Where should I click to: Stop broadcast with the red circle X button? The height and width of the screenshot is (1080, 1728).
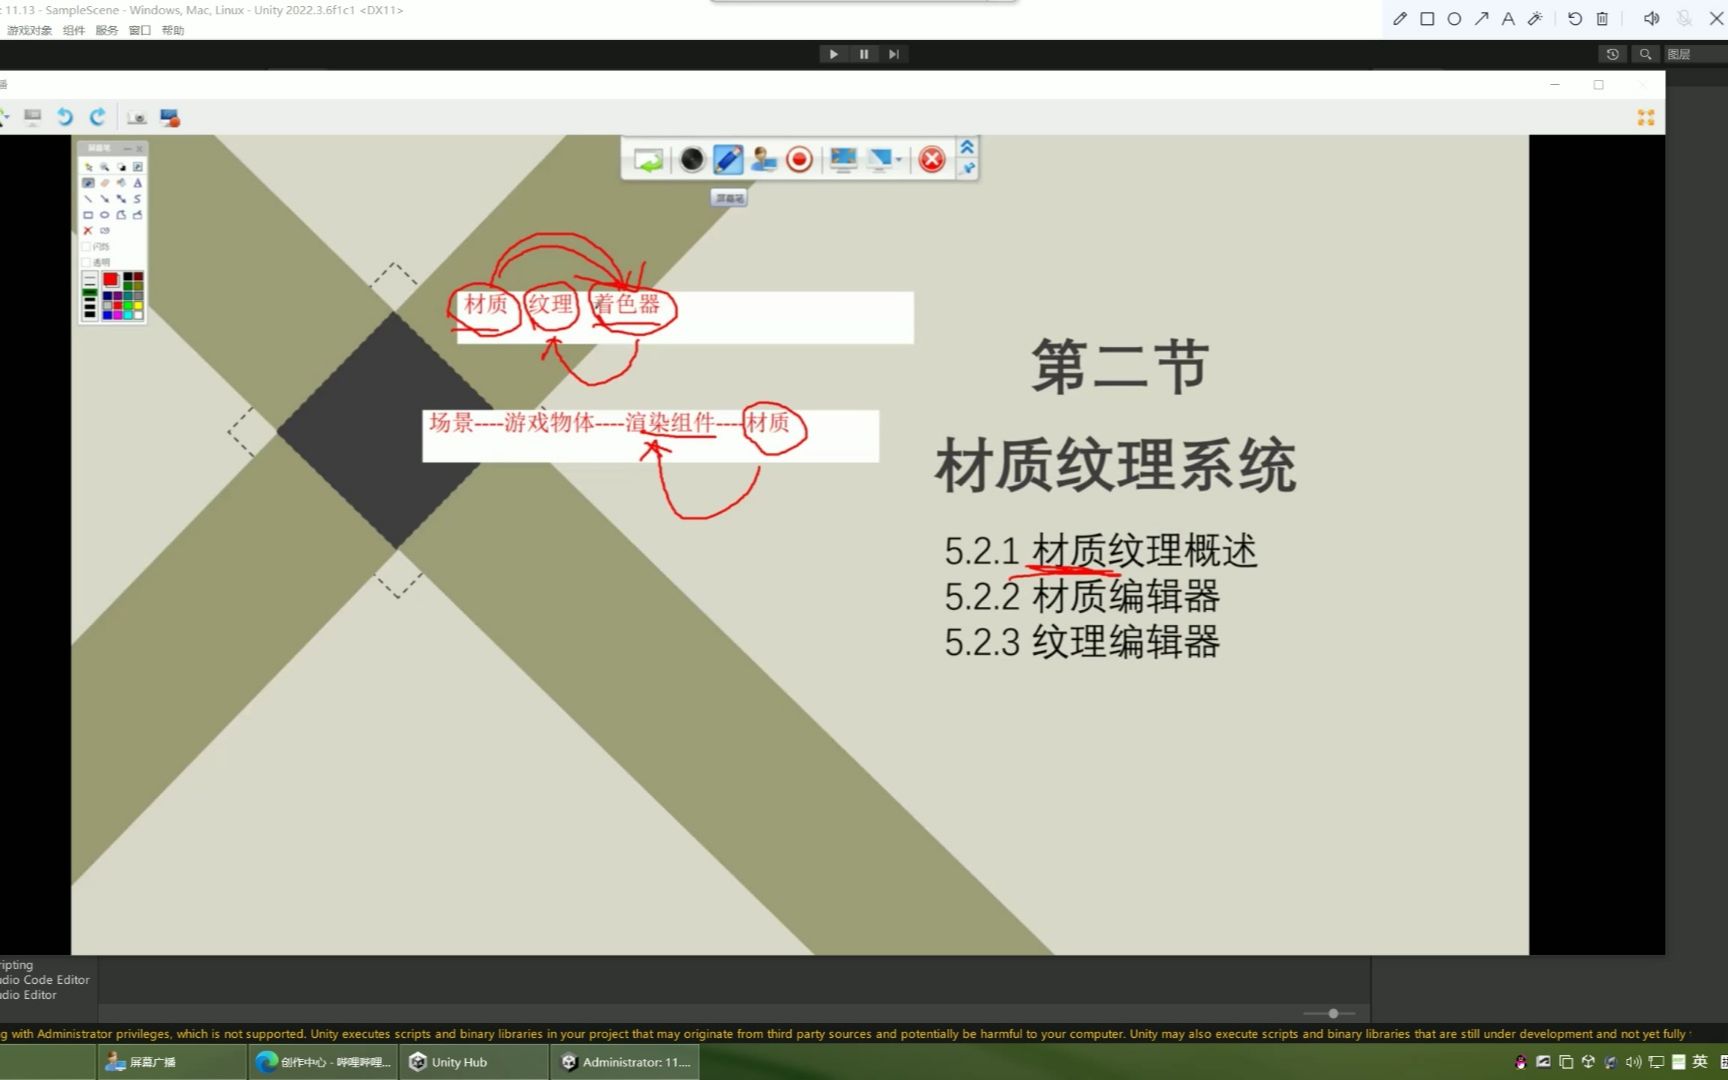click(x=932, y=160)
